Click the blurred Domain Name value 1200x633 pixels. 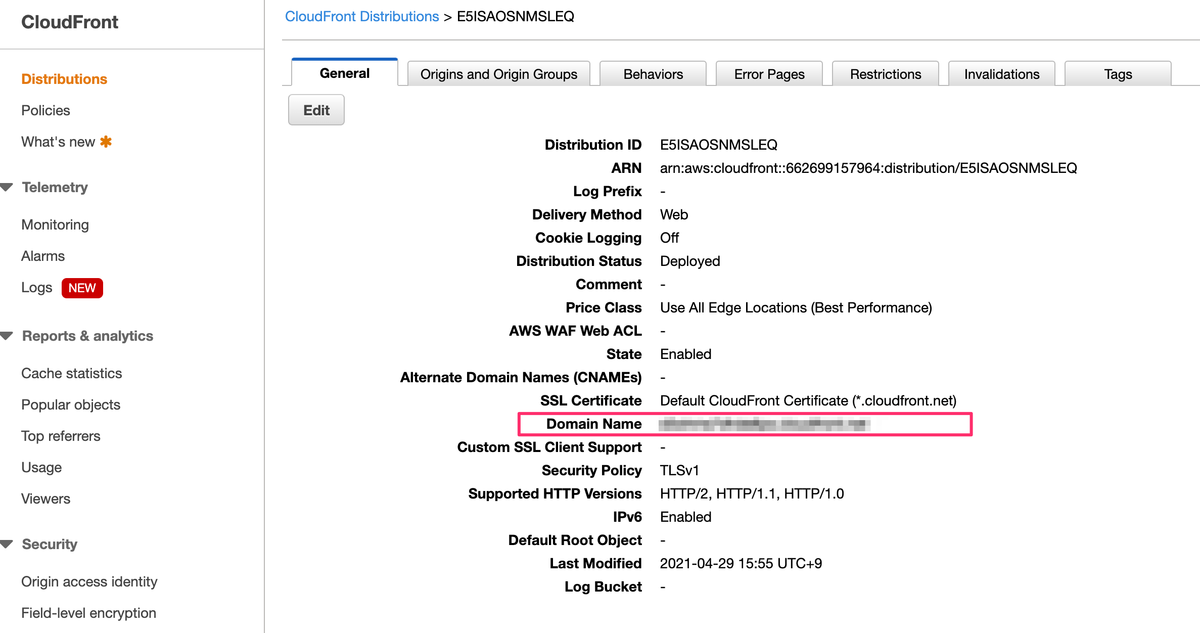coord(764,424)
